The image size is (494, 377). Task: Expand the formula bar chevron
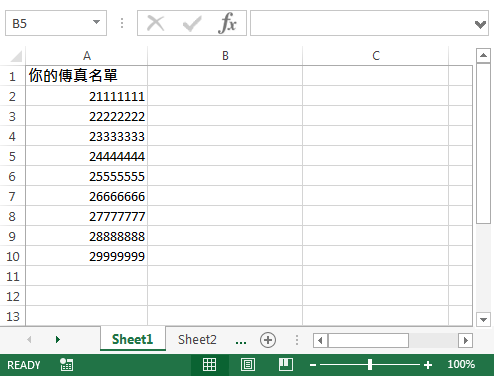480,24
